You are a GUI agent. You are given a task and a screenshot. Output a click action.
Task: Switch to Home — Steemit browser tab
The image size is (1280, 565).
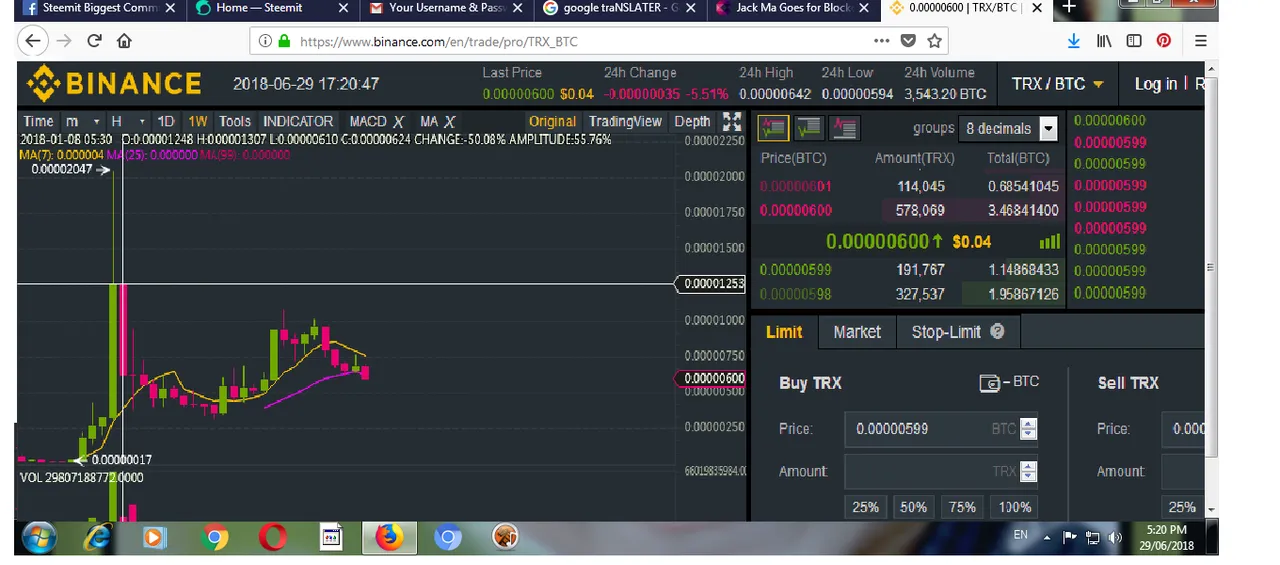[x=273, y=8]
